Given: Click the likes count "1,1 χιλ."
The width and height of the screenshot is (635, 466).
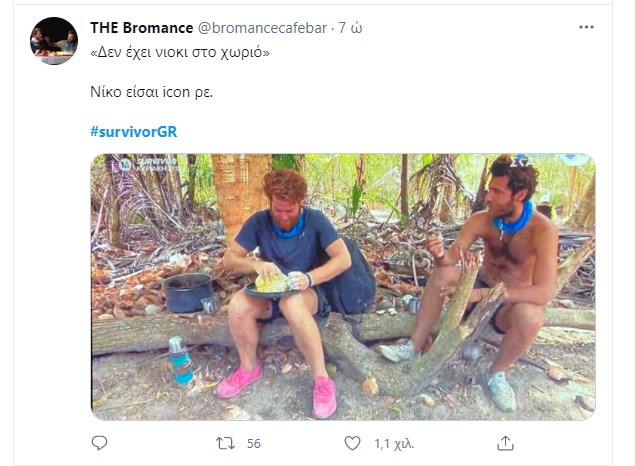Looking at the screenshot, I should coord(394,443).
